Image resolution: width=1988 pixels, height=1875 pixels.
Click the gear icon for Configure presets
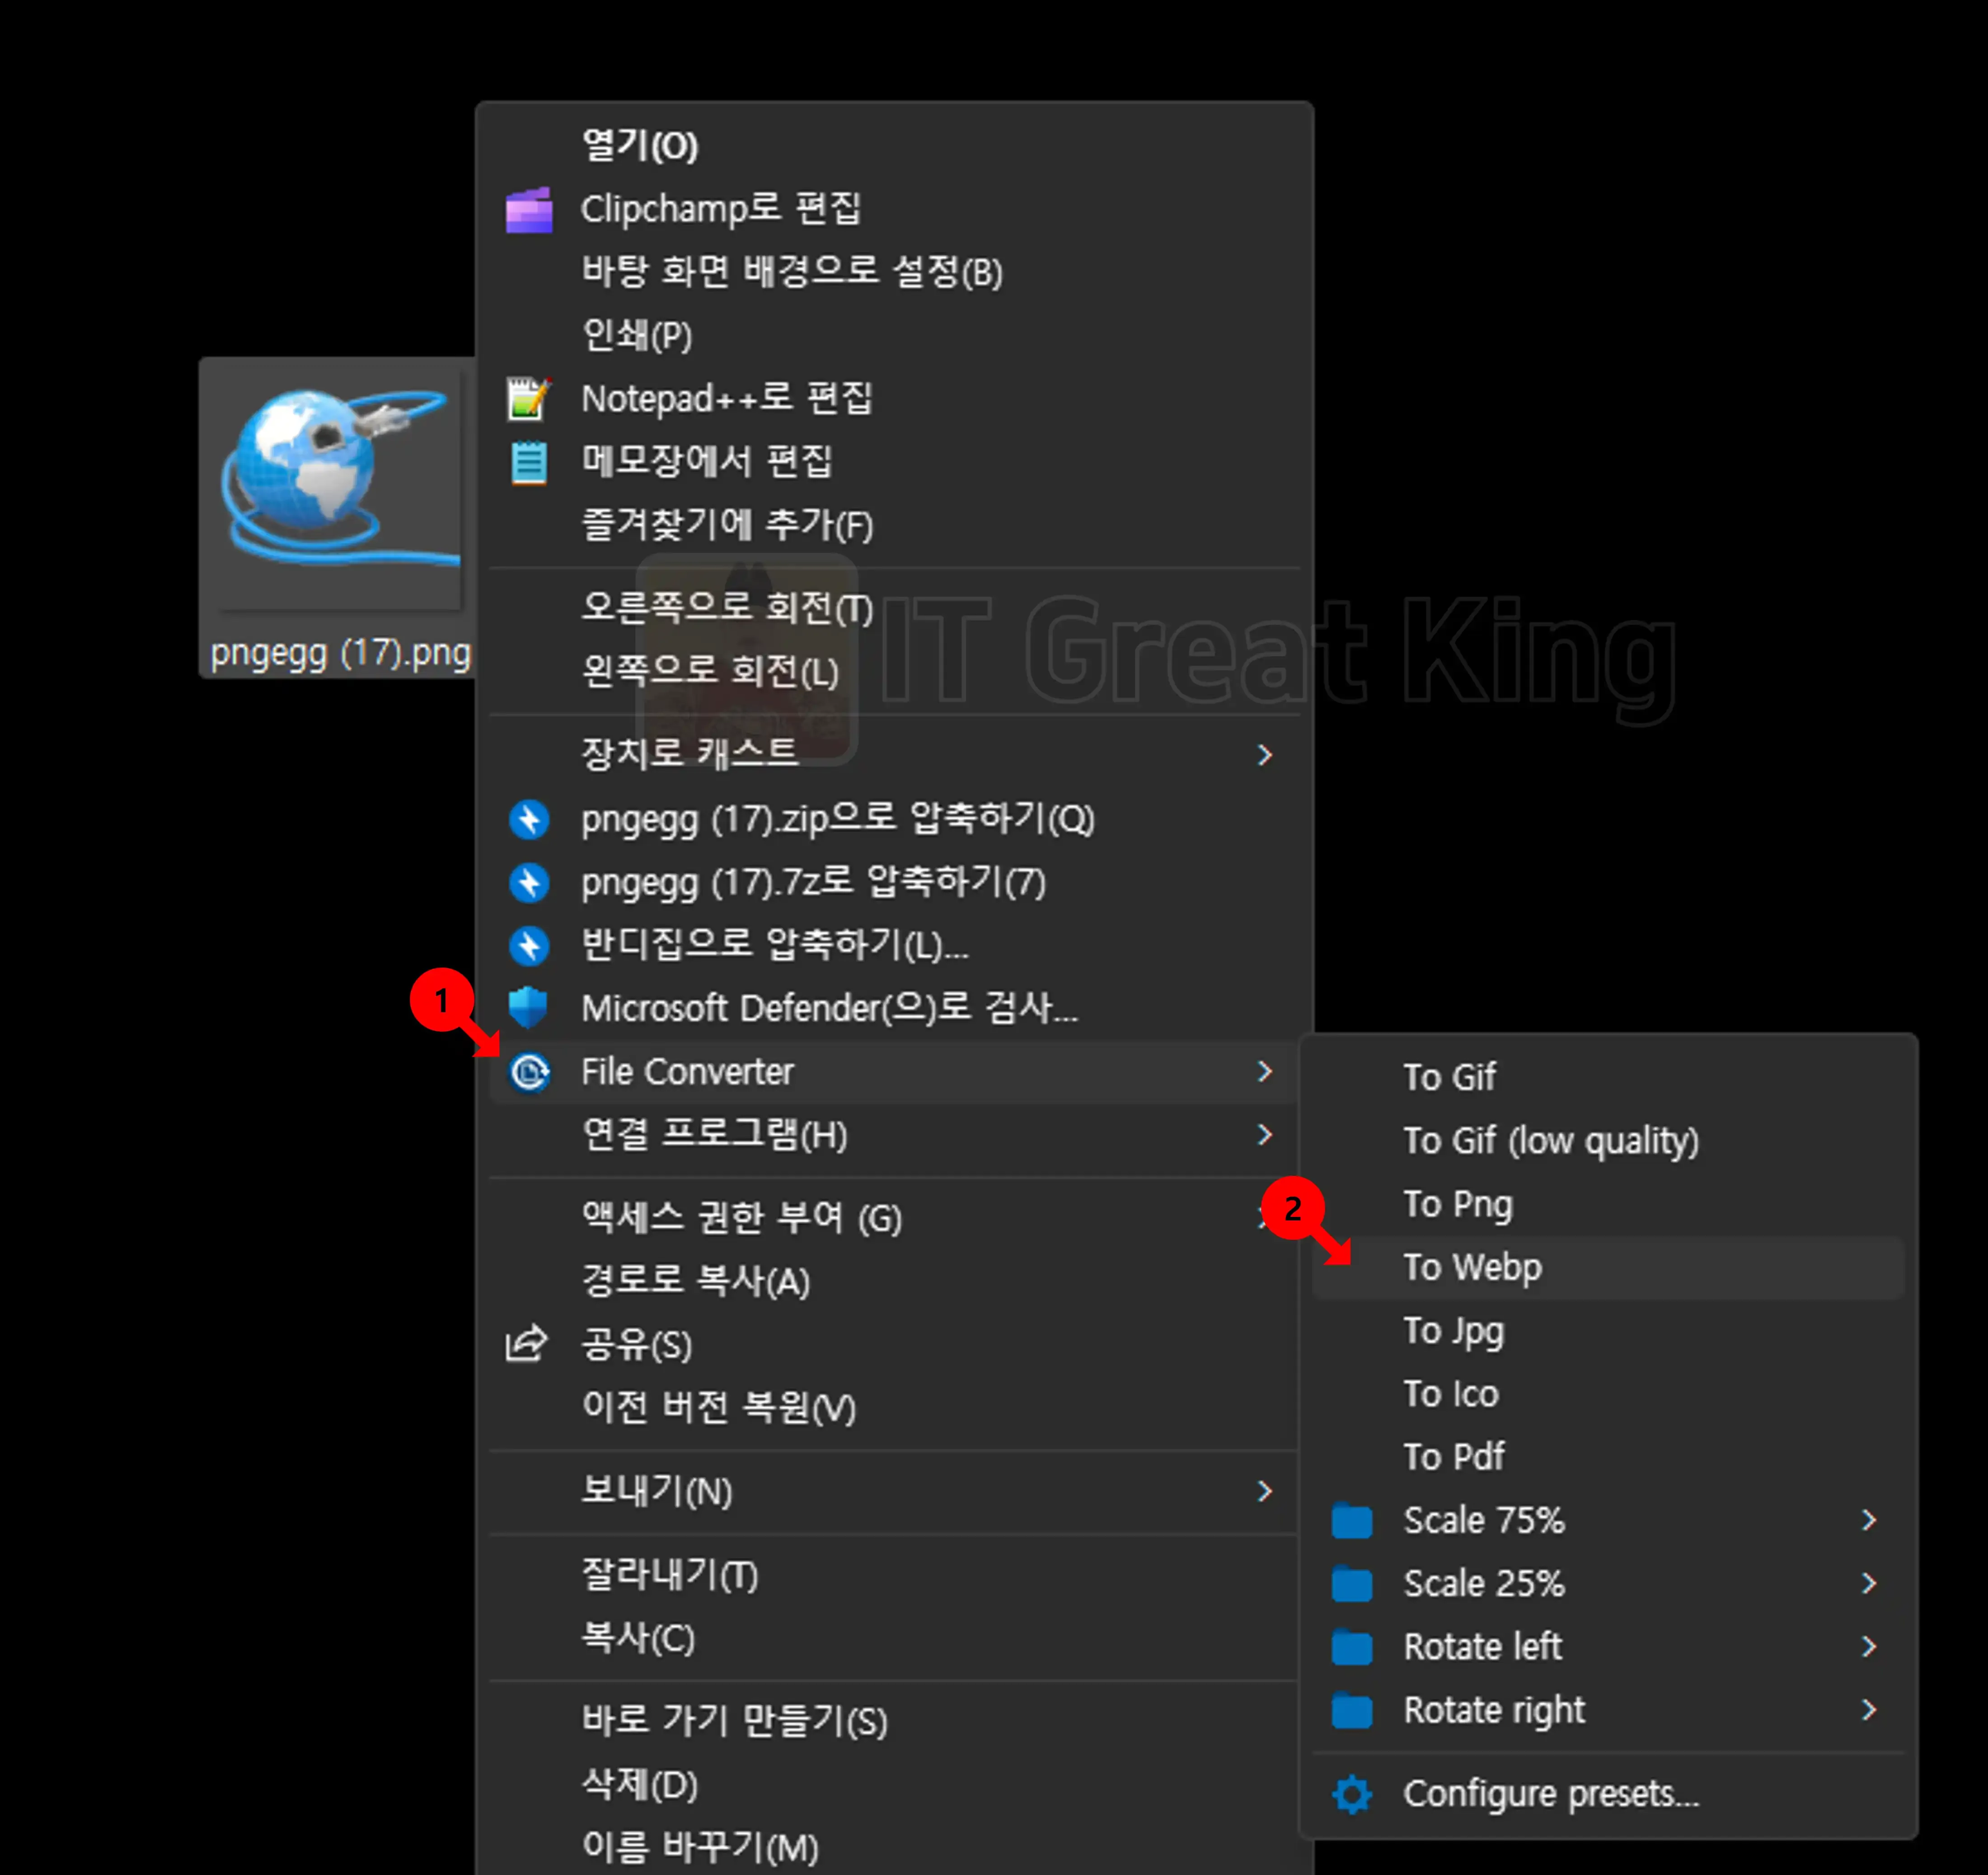(1352, 1794)
